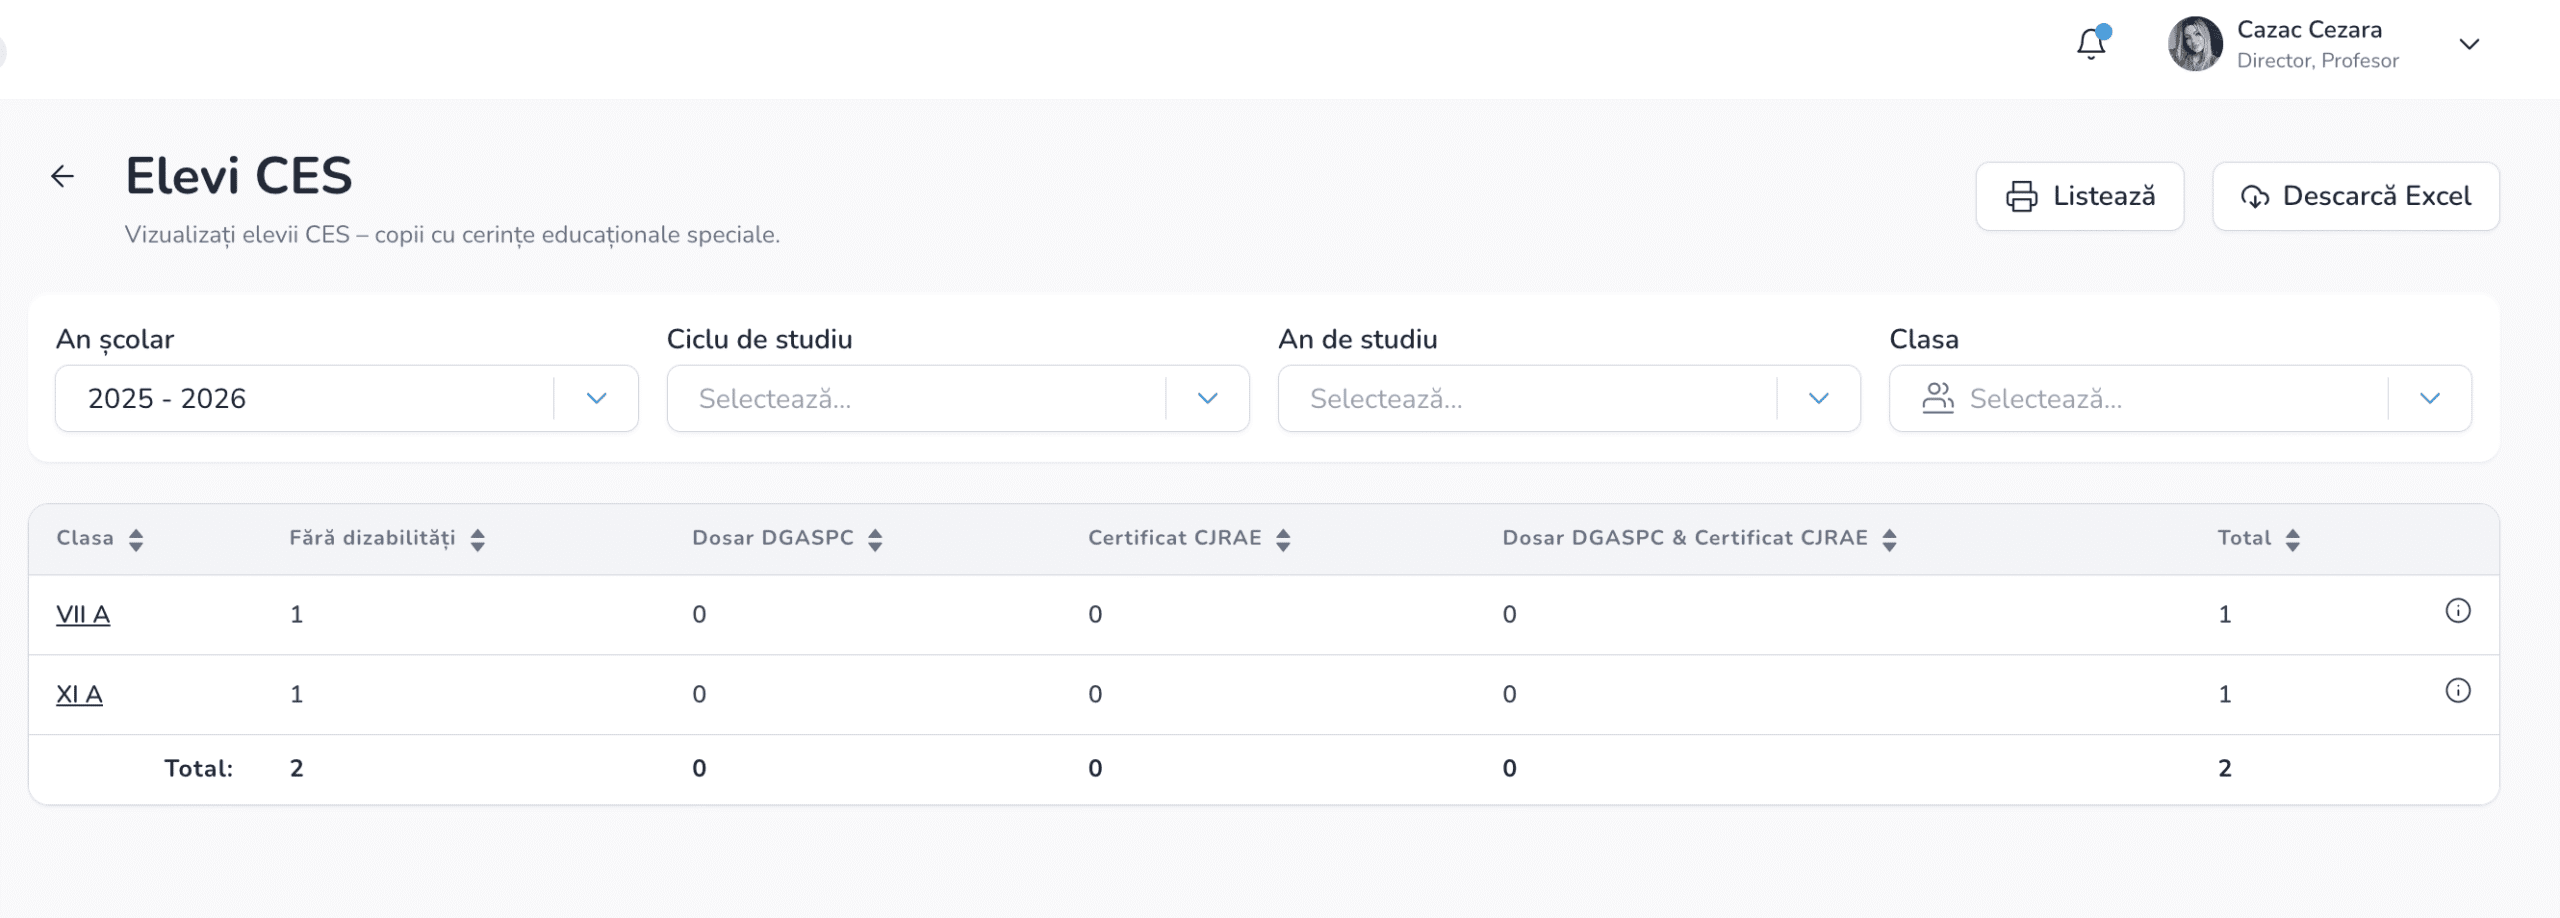Expand the user account menu chevron
The image size is (2560, 918).
click(x=2469, y=44)
